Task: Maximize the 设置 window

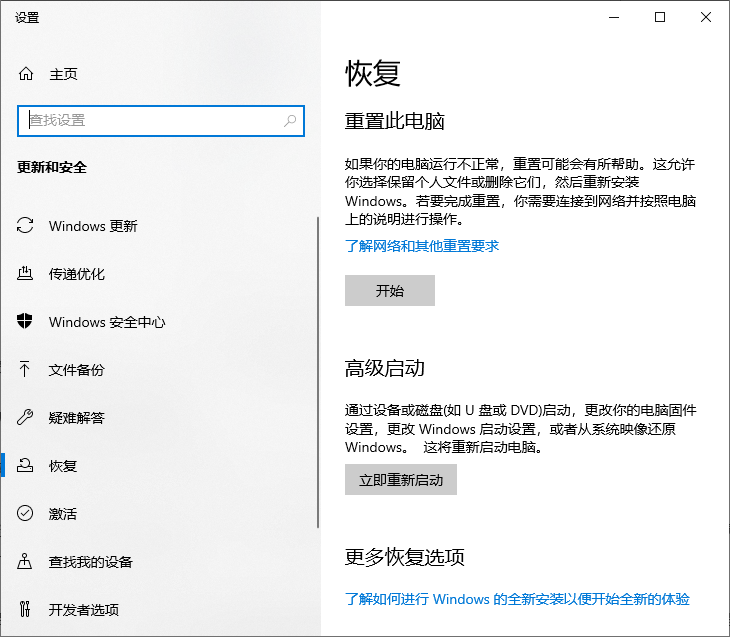Action: point(659,17)
